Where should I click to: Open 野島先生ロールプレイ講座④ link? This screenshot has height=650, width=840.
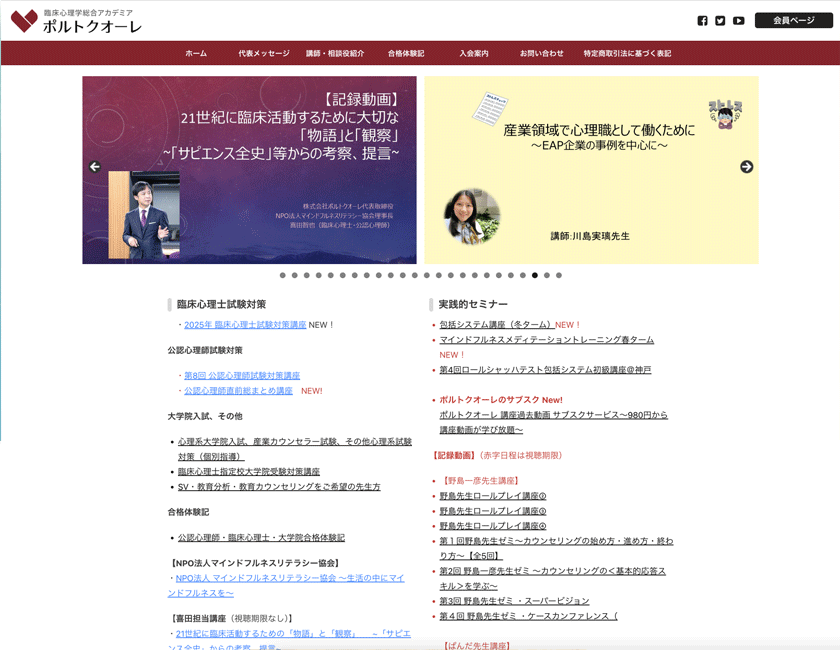coord(493,526)
